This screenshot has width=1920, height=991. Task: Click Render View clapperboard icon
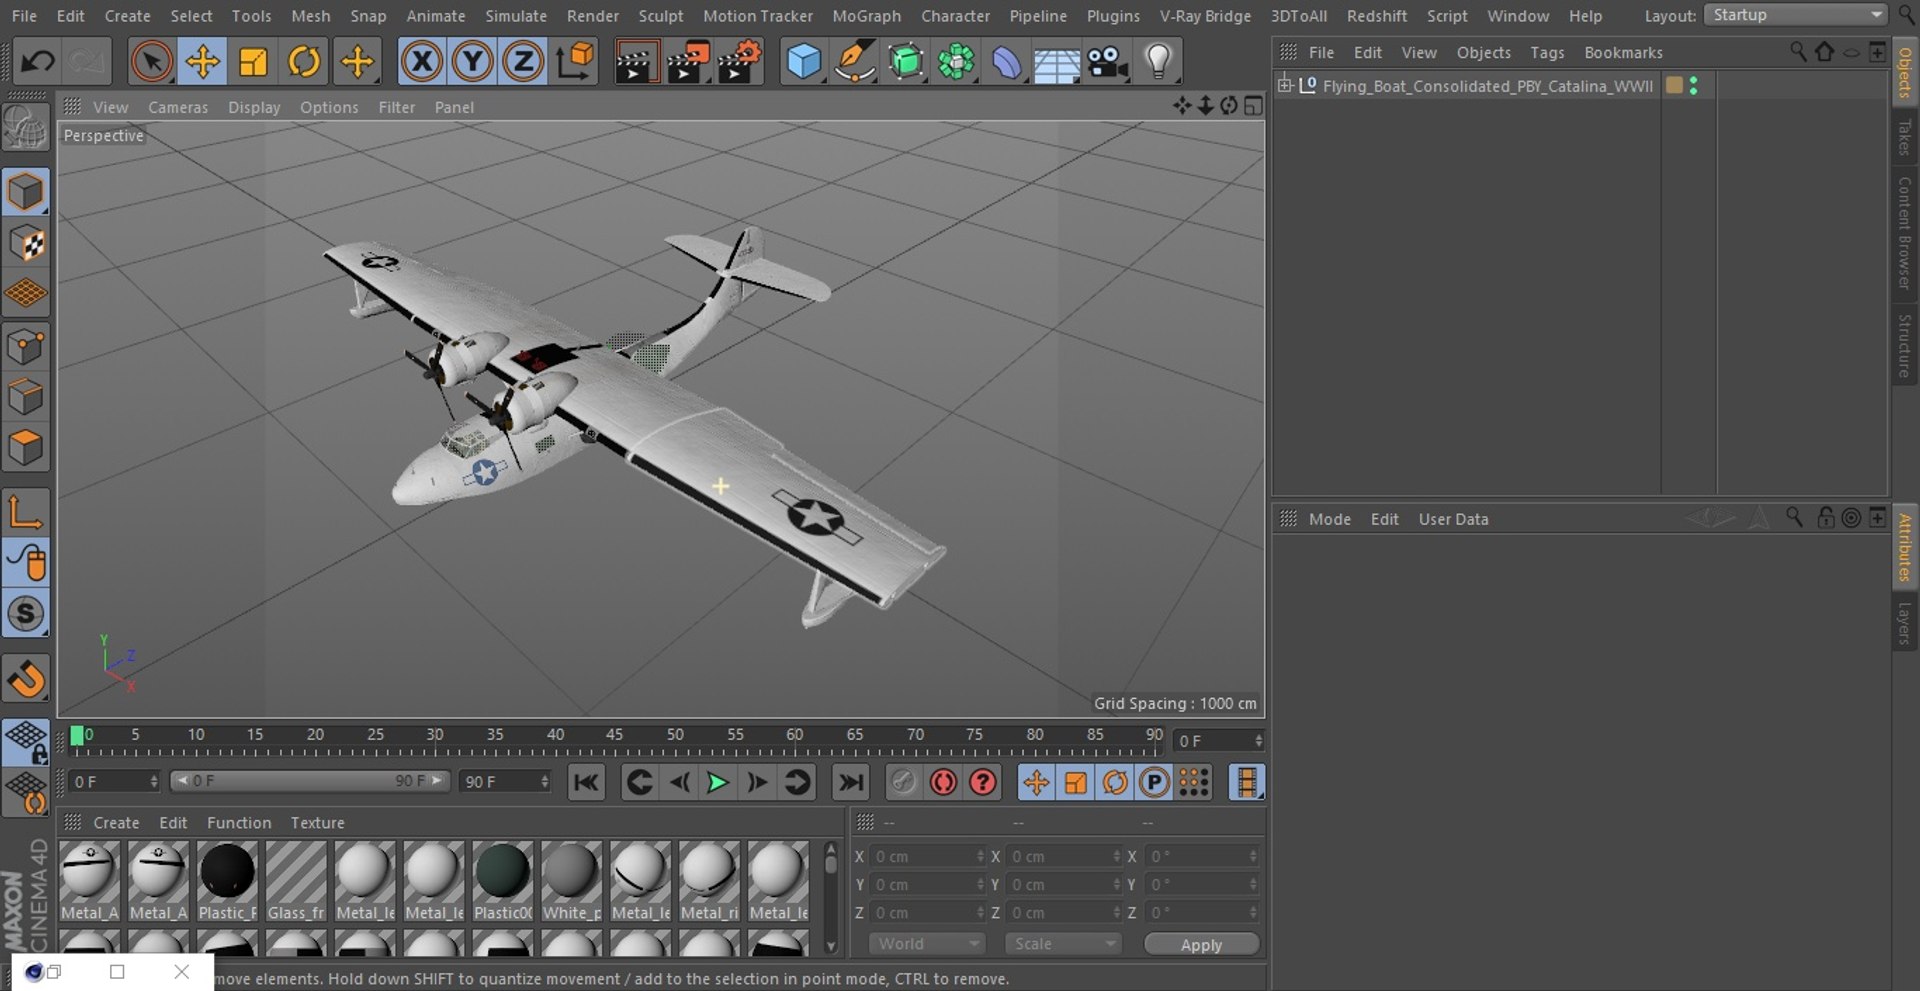[635, 62]
